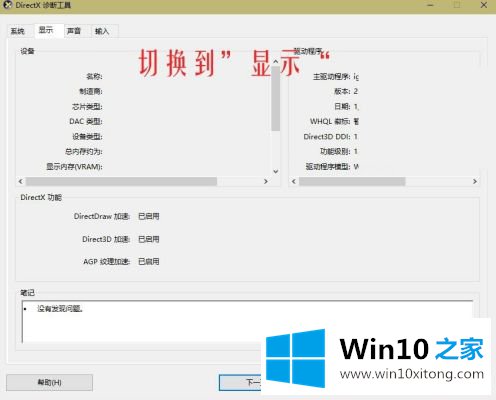This screenshot has height=400, width=496.
Task: Click the DirectDraw 加速 已启用 value
Action: click(149, 216)
